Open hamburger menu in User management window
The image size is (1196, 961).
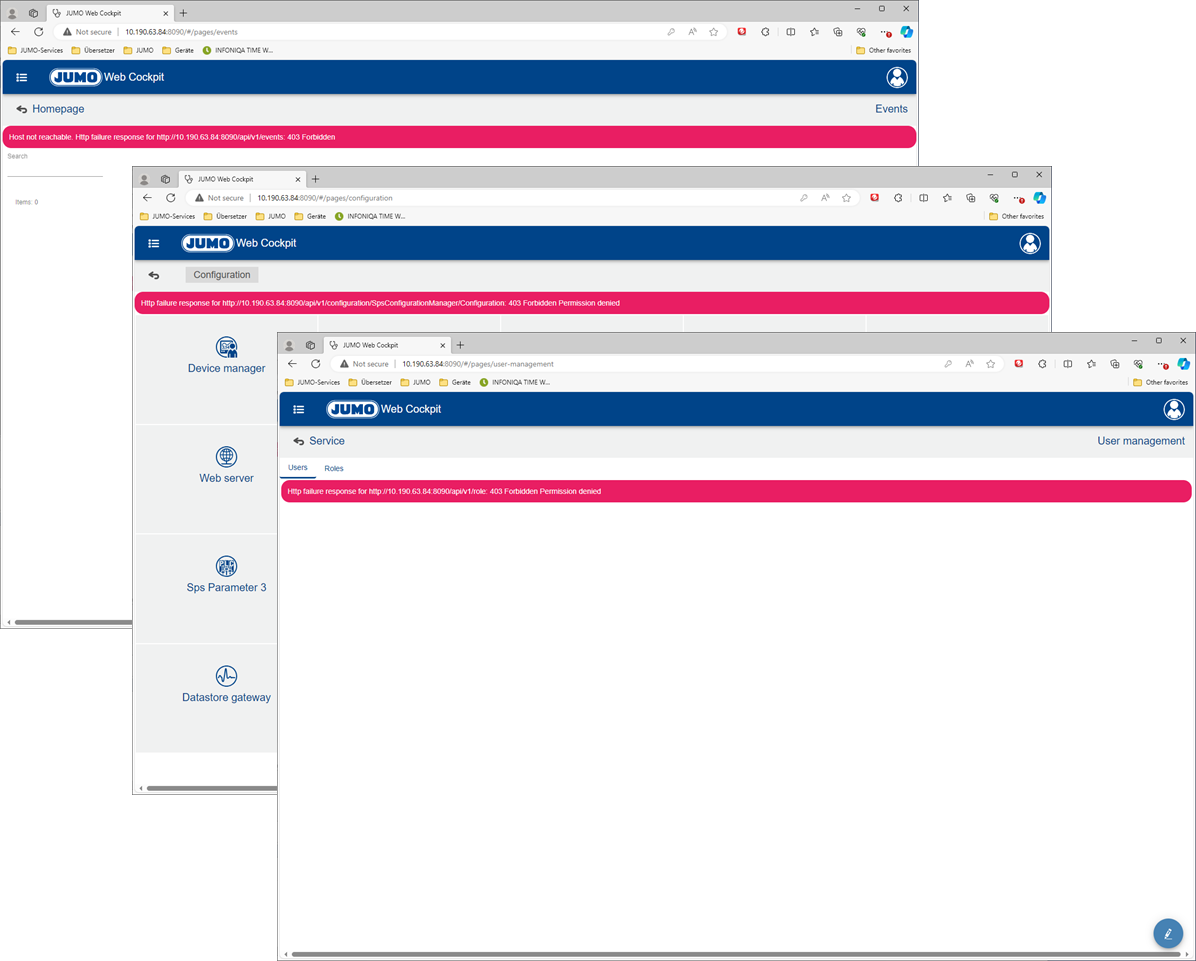(x=299, y=409)
